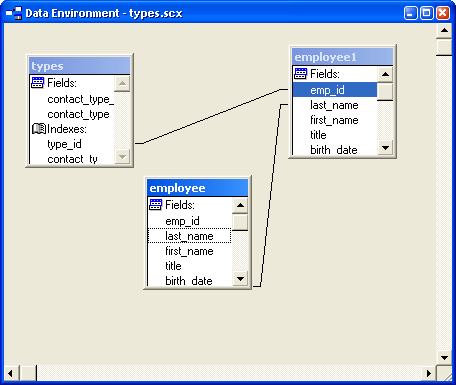Screen dimensions: 456x385
Task: Click scroll down arrow in employee1 table
Action: [385, 147]
